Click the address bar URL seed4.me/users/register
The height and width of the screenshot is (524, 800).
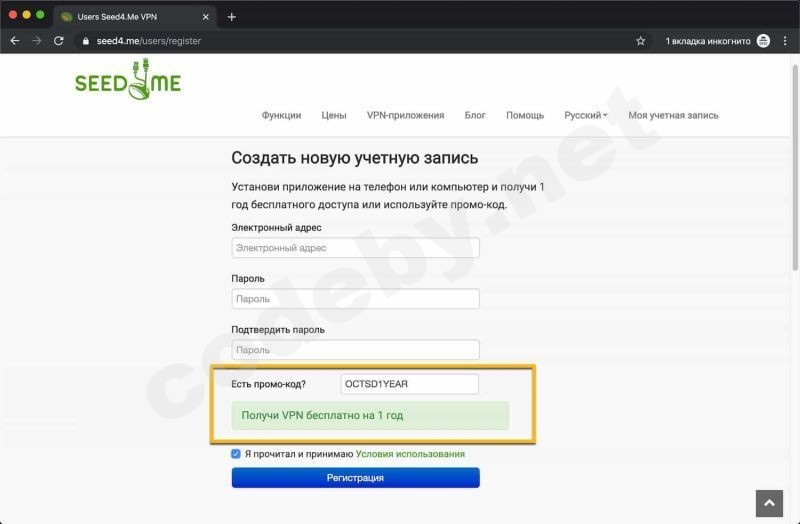point(148,41)
